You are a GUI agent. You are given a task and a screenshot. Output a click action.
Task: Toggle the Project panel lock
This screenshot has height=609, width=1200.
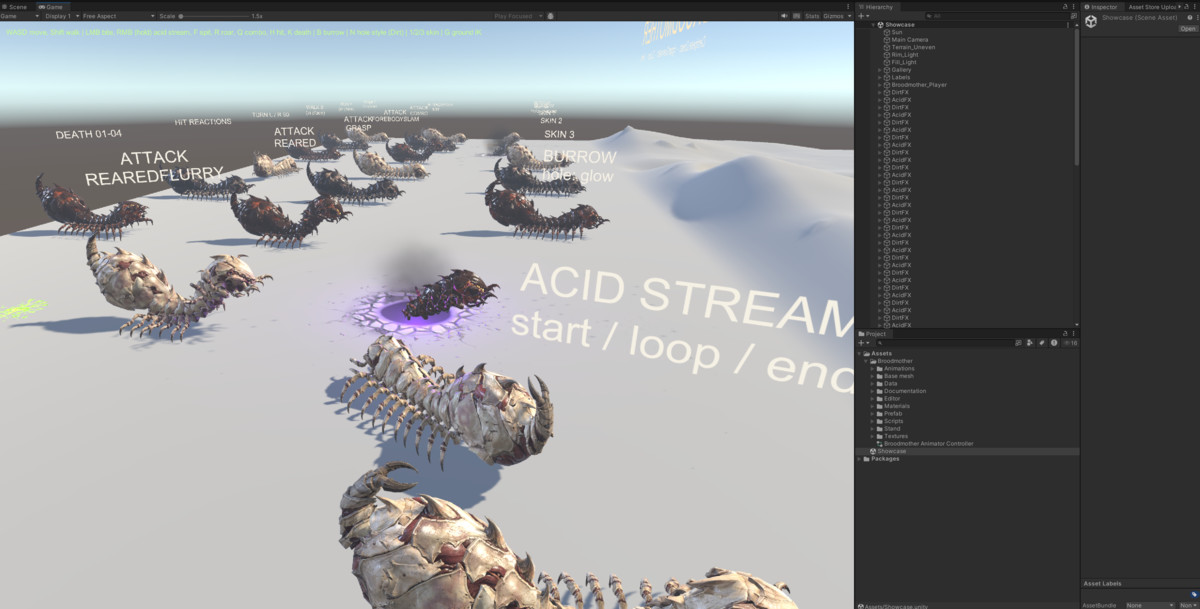click(x=1064, y=334)
